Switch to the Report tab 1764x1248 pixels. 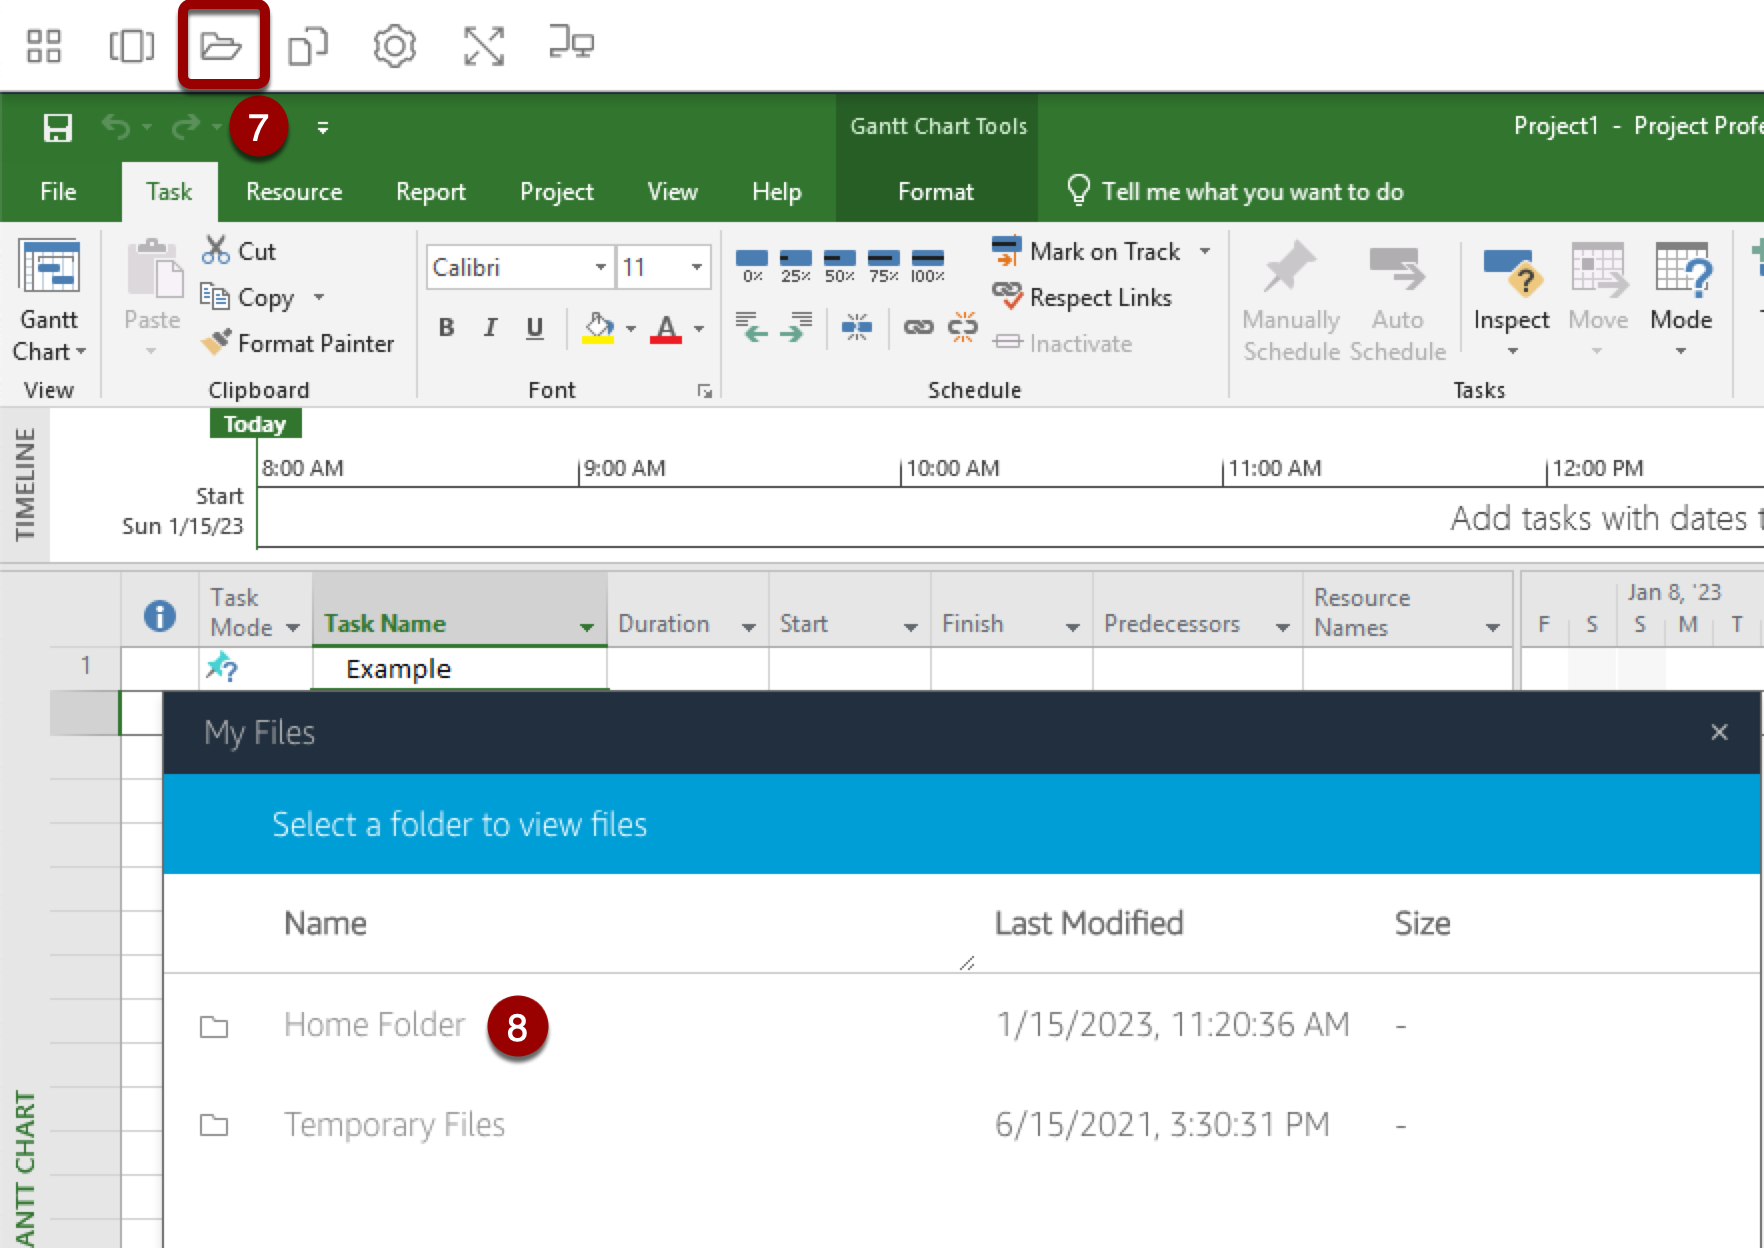point(431,192)
